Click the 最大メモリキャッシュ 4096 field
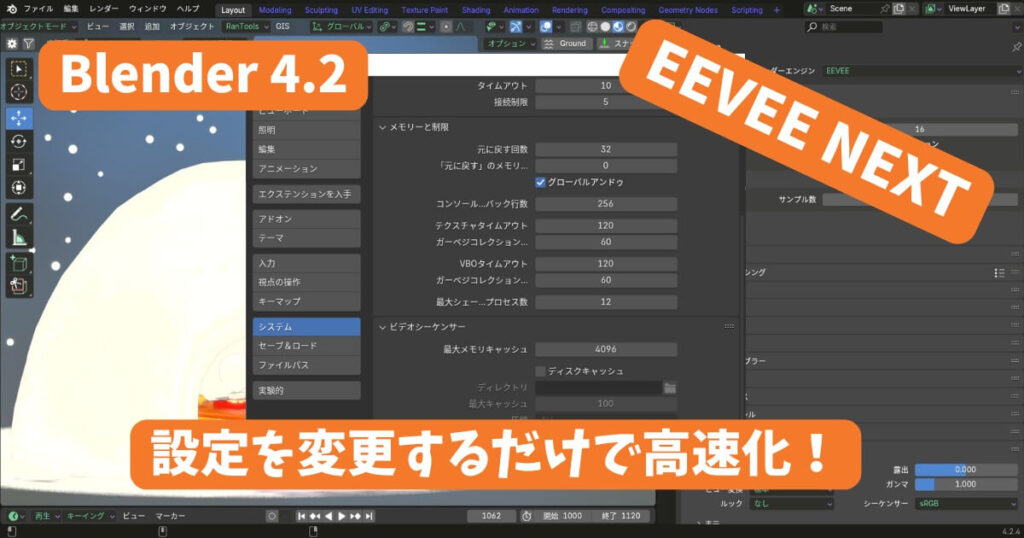This screenshot has width=1024, height=538. pyautogui.click(x=606, y=349)
